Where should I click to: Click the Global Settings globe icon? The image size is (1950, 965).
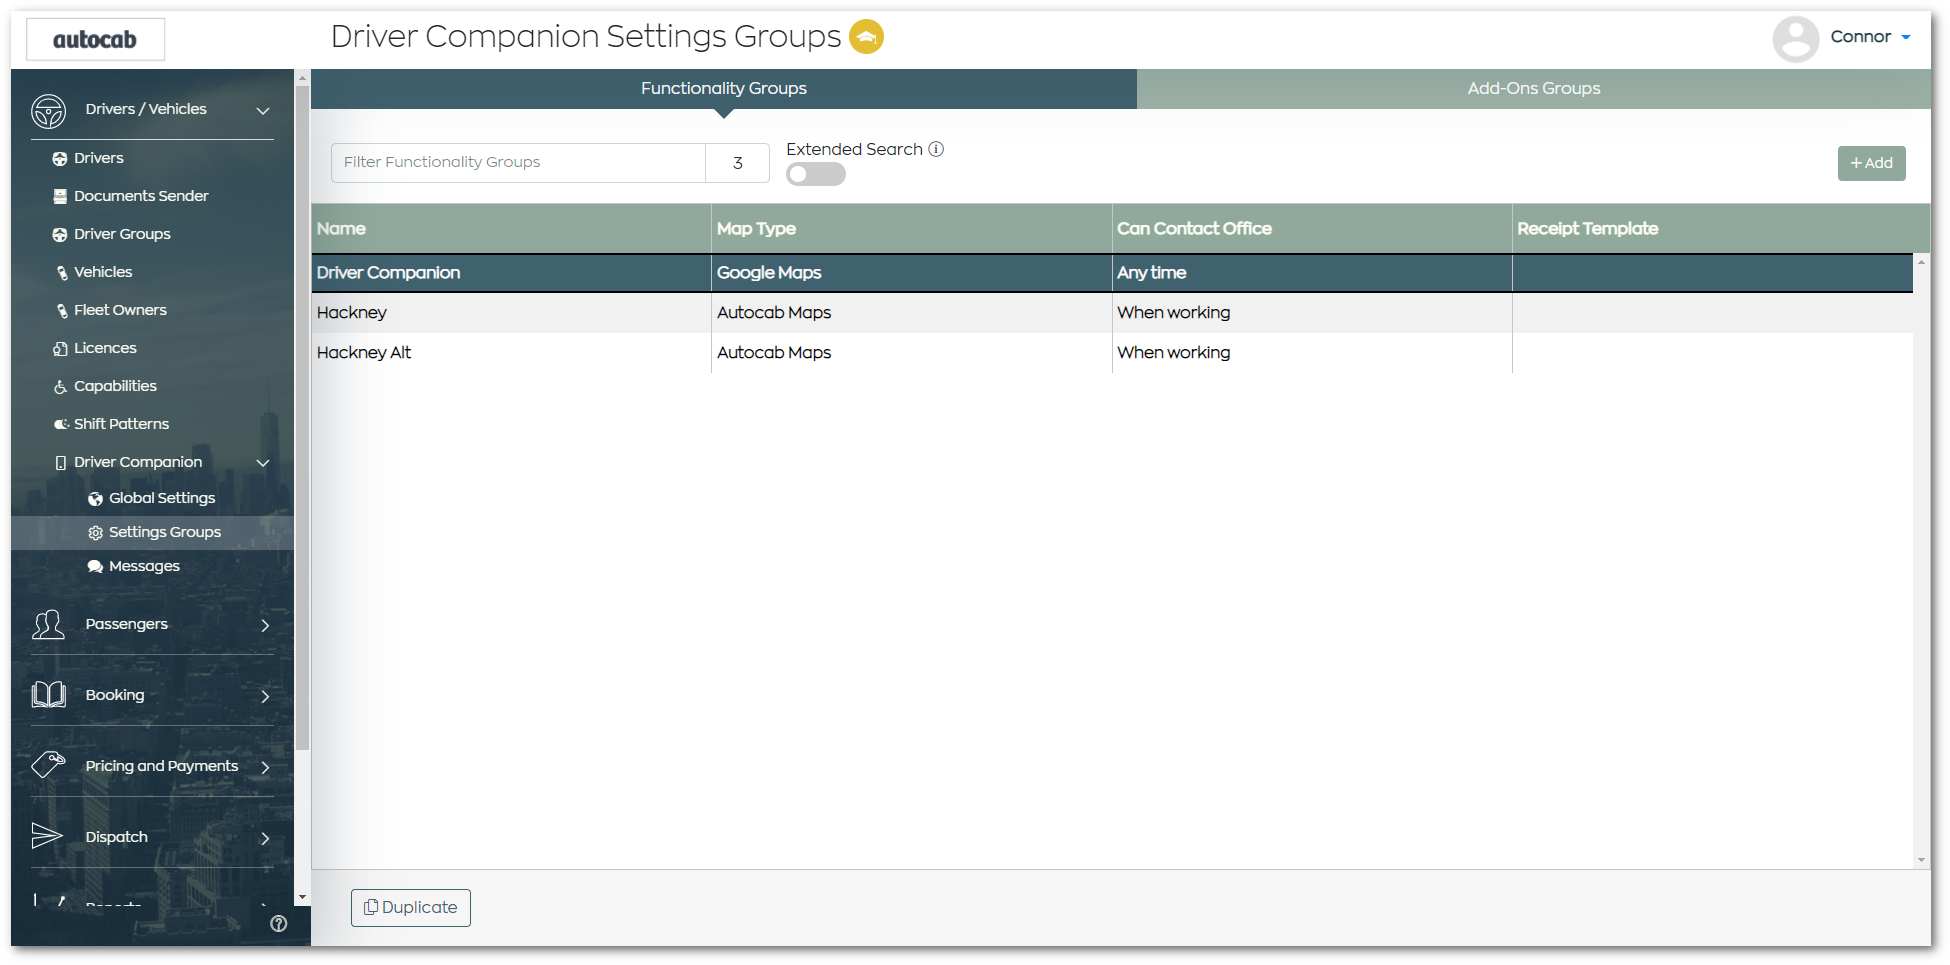(x=95, y=498)
